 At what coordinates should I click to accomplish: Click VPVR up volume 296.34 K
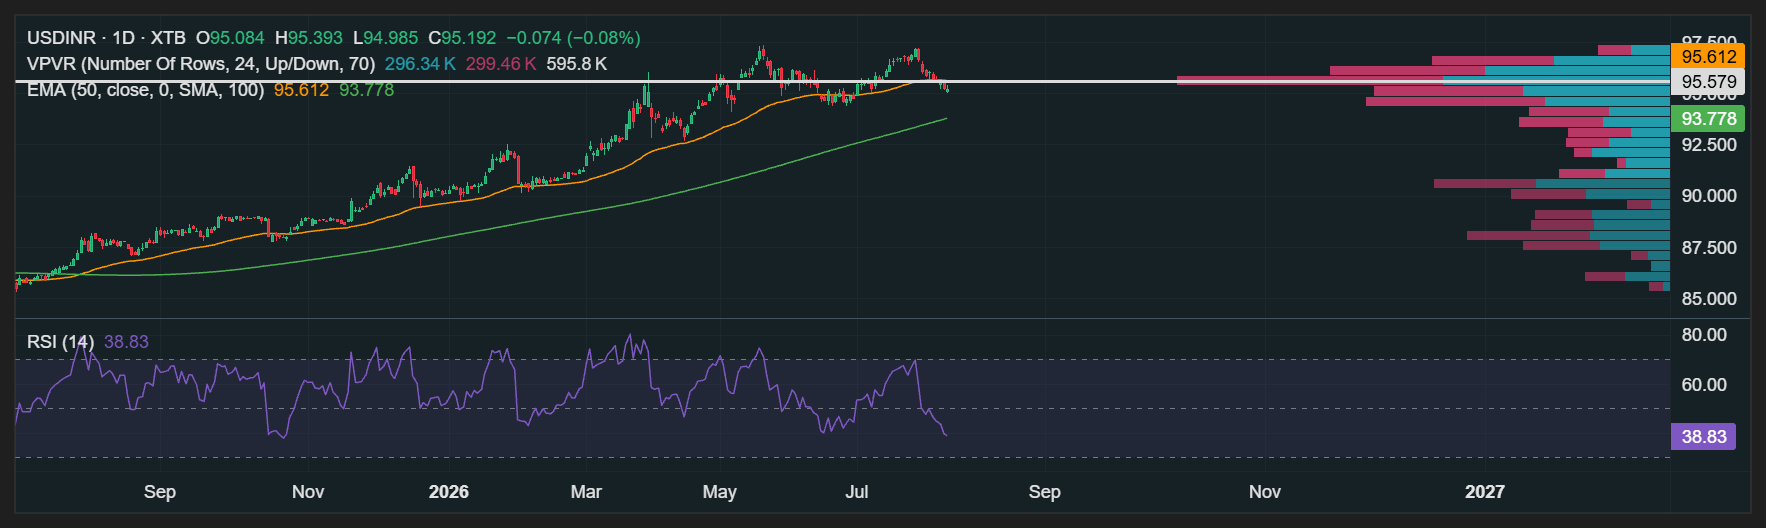click(420, 64)
